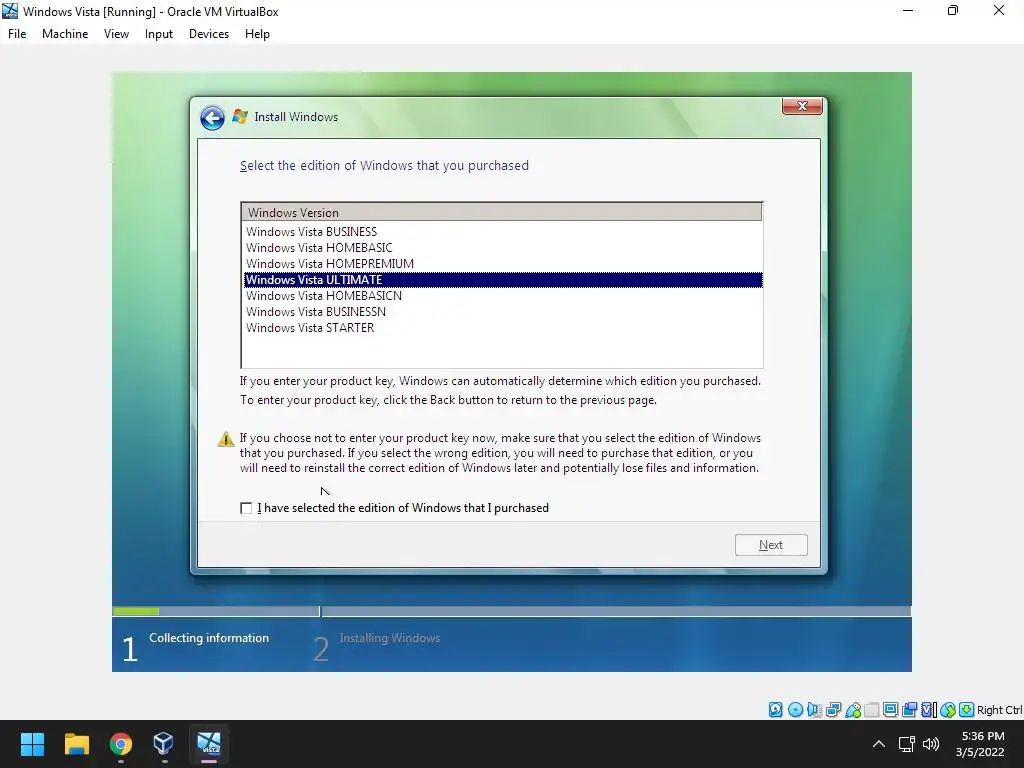Click 'Installing Windows' step label
Image resolution: width=1024 pixels, height=768 pixels.
point(390,638)
